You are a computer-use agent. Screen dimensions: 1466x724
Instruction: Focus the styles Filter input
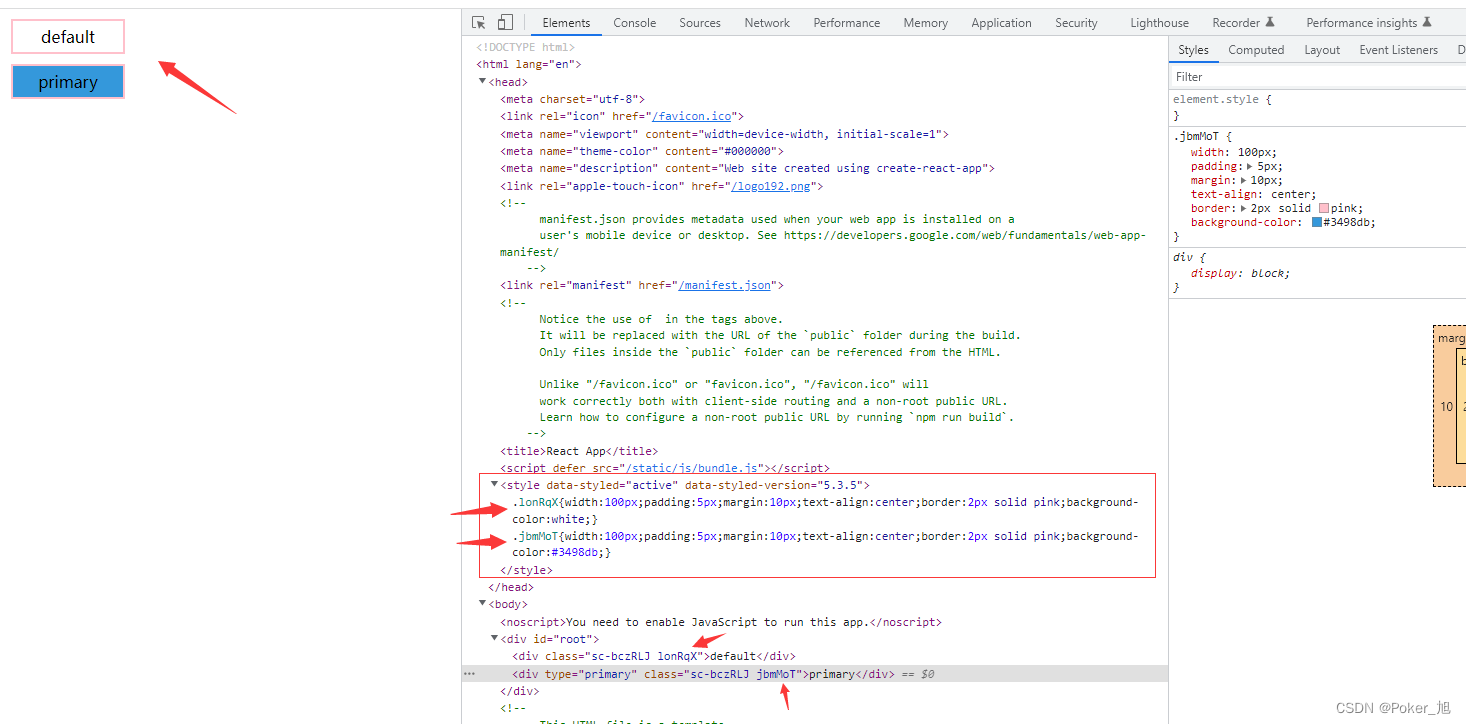click(1317, 77)
